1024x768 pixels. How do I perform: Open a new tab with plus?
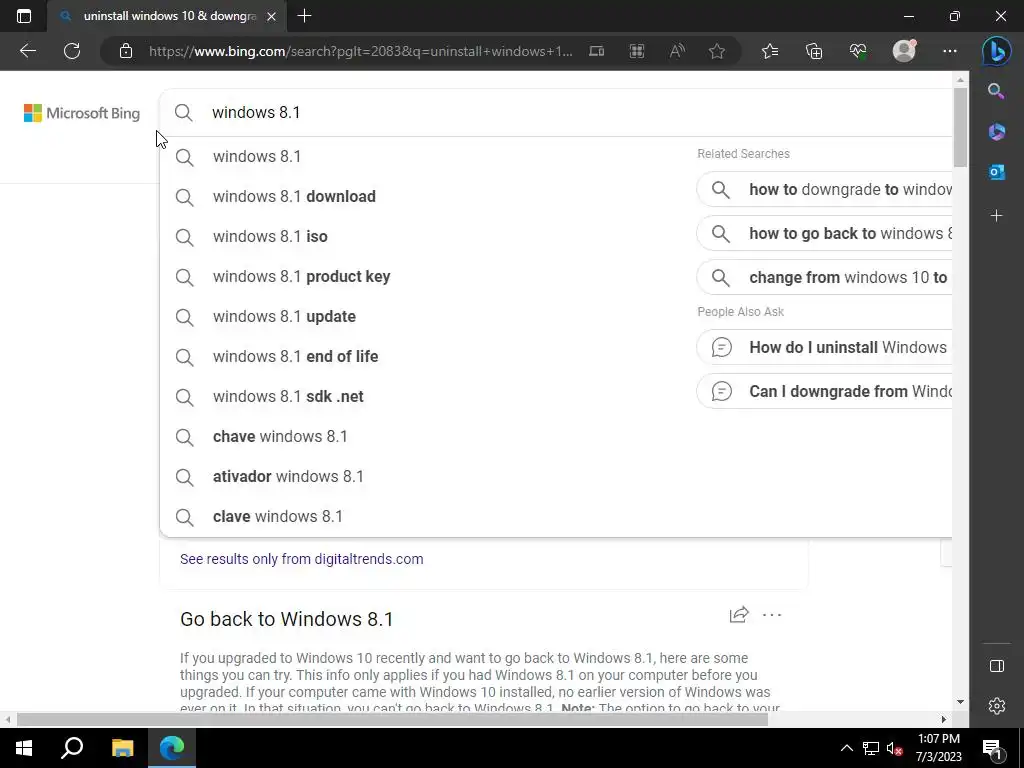pos(304,16)
